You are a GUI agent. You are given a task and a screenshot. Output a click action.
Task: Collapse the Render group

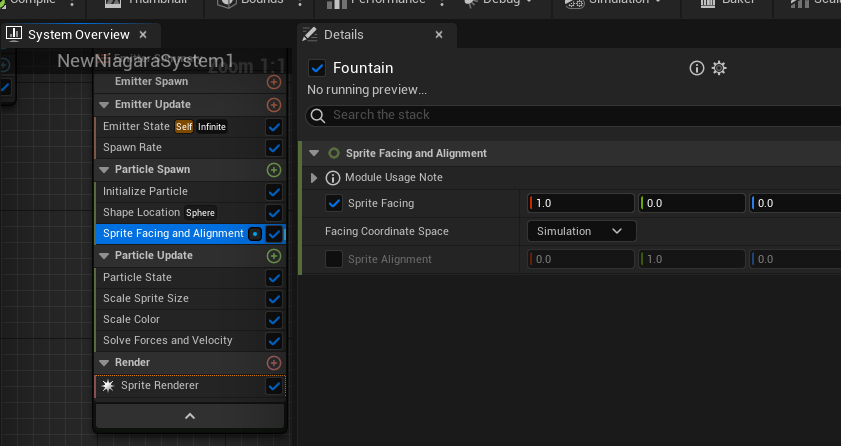(x=104, y=363)
